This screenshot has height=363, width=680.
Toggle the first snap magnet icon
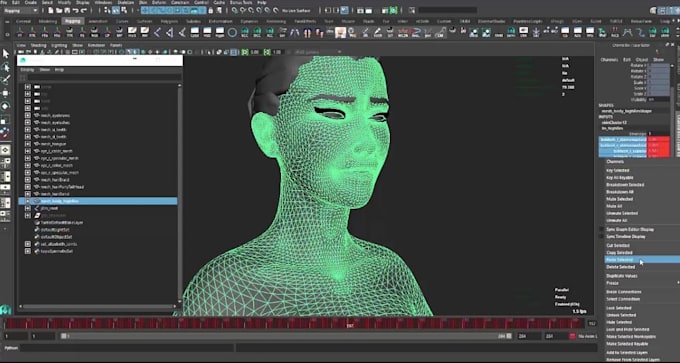[x=234, y=10]
